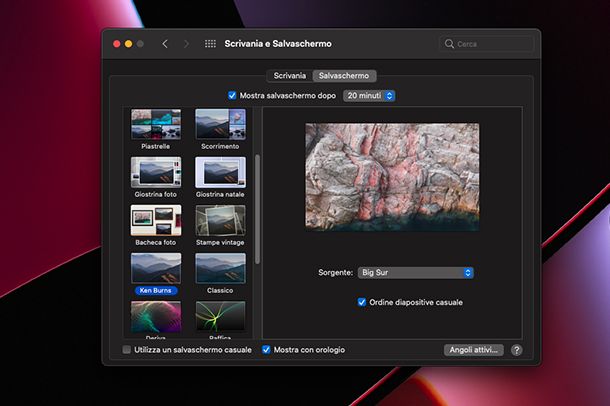Viewport: 610px width, 406px height.
Task: Minimize the window with yellow button
Action: (128, 44)
